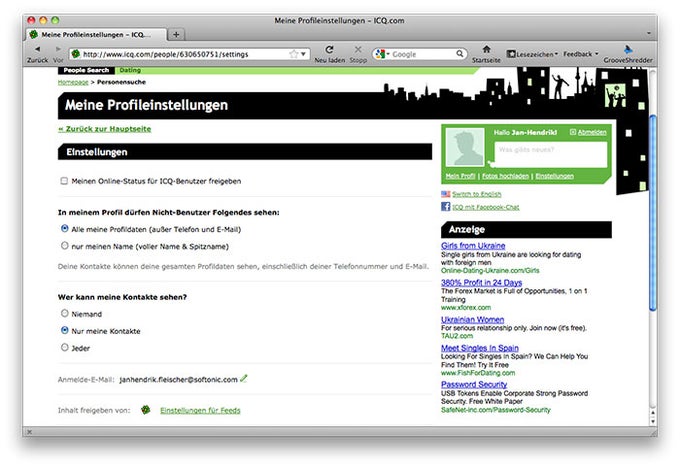Click the Stopp loading icon
The image size is (680, 468).
click(x=358, y=49)
